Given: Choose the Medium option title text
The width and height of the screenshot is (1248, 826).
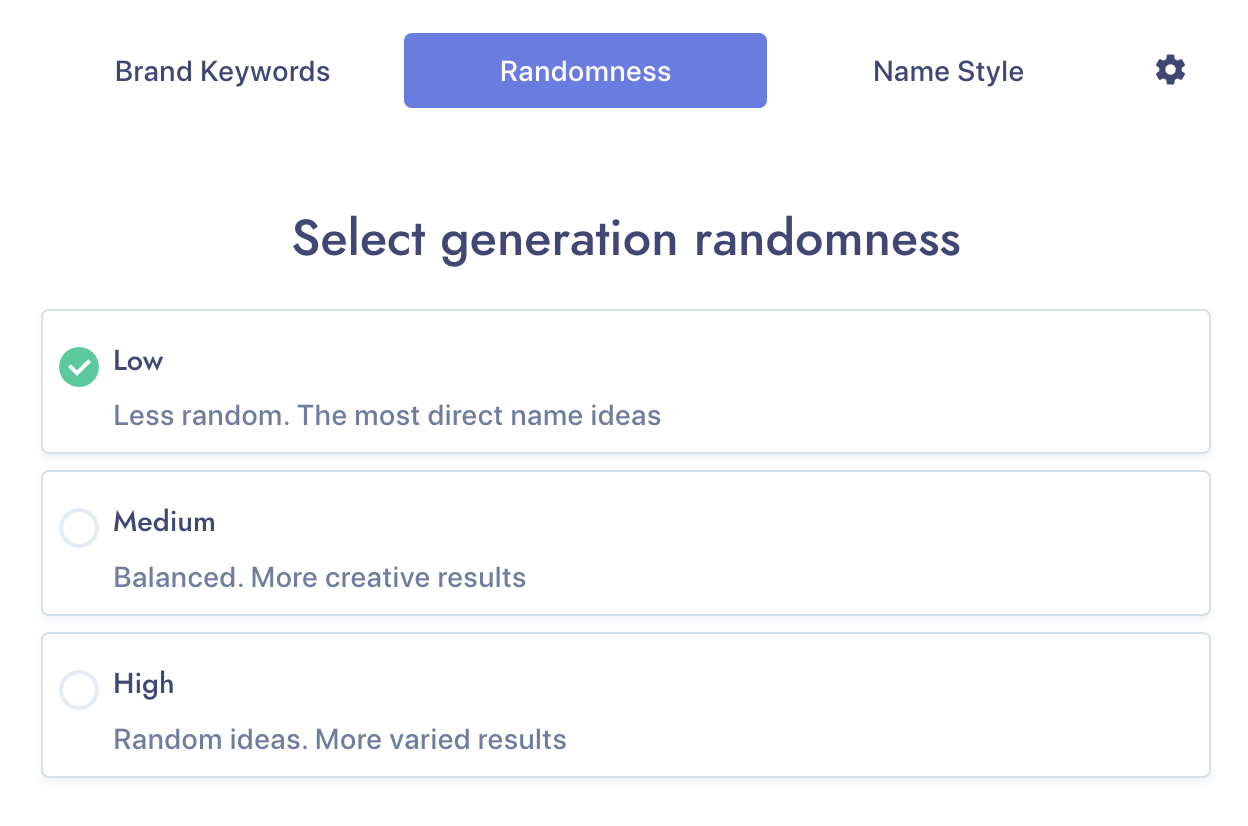Looking at the screenshot, I should pos(164,522).
